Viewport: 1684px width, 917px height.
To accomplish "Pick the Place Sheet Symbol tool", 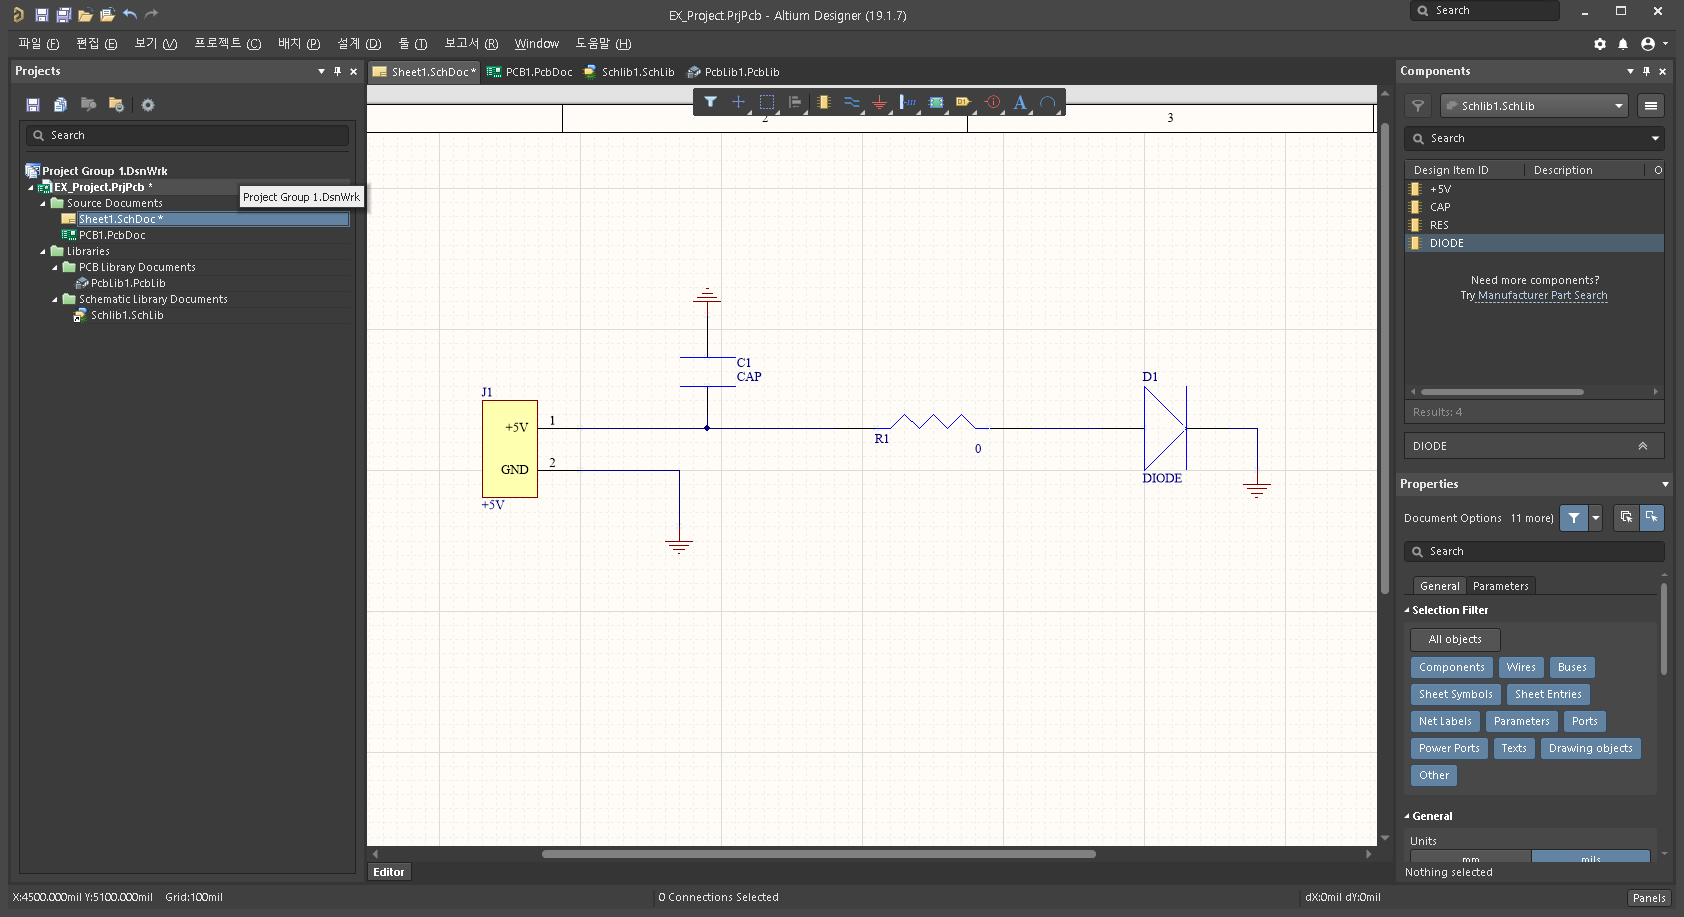I will pos(936,102).
